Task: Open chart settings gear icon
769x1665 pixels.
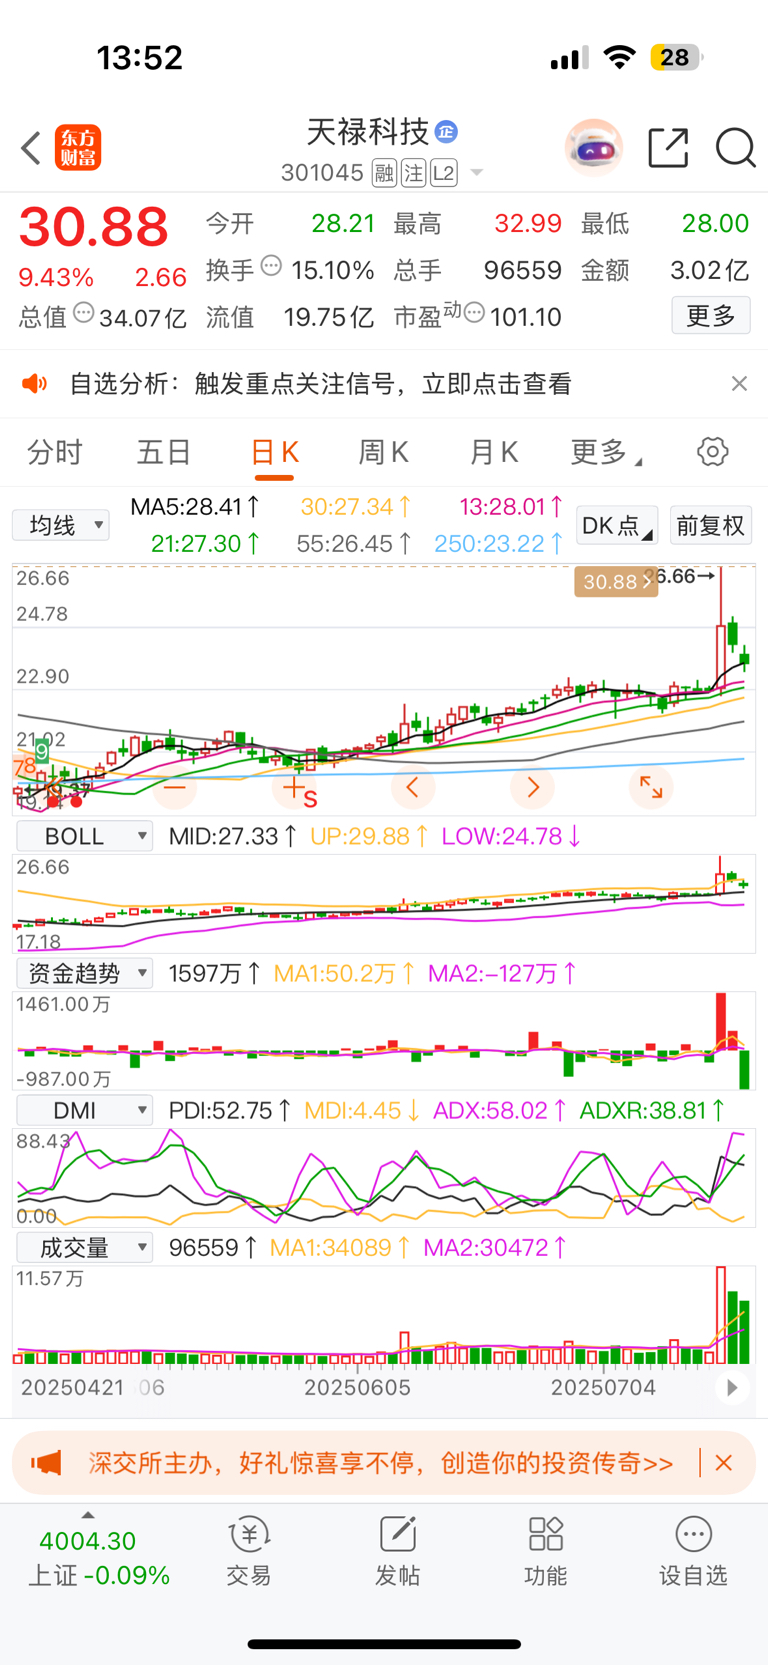Action: point(713,452)
